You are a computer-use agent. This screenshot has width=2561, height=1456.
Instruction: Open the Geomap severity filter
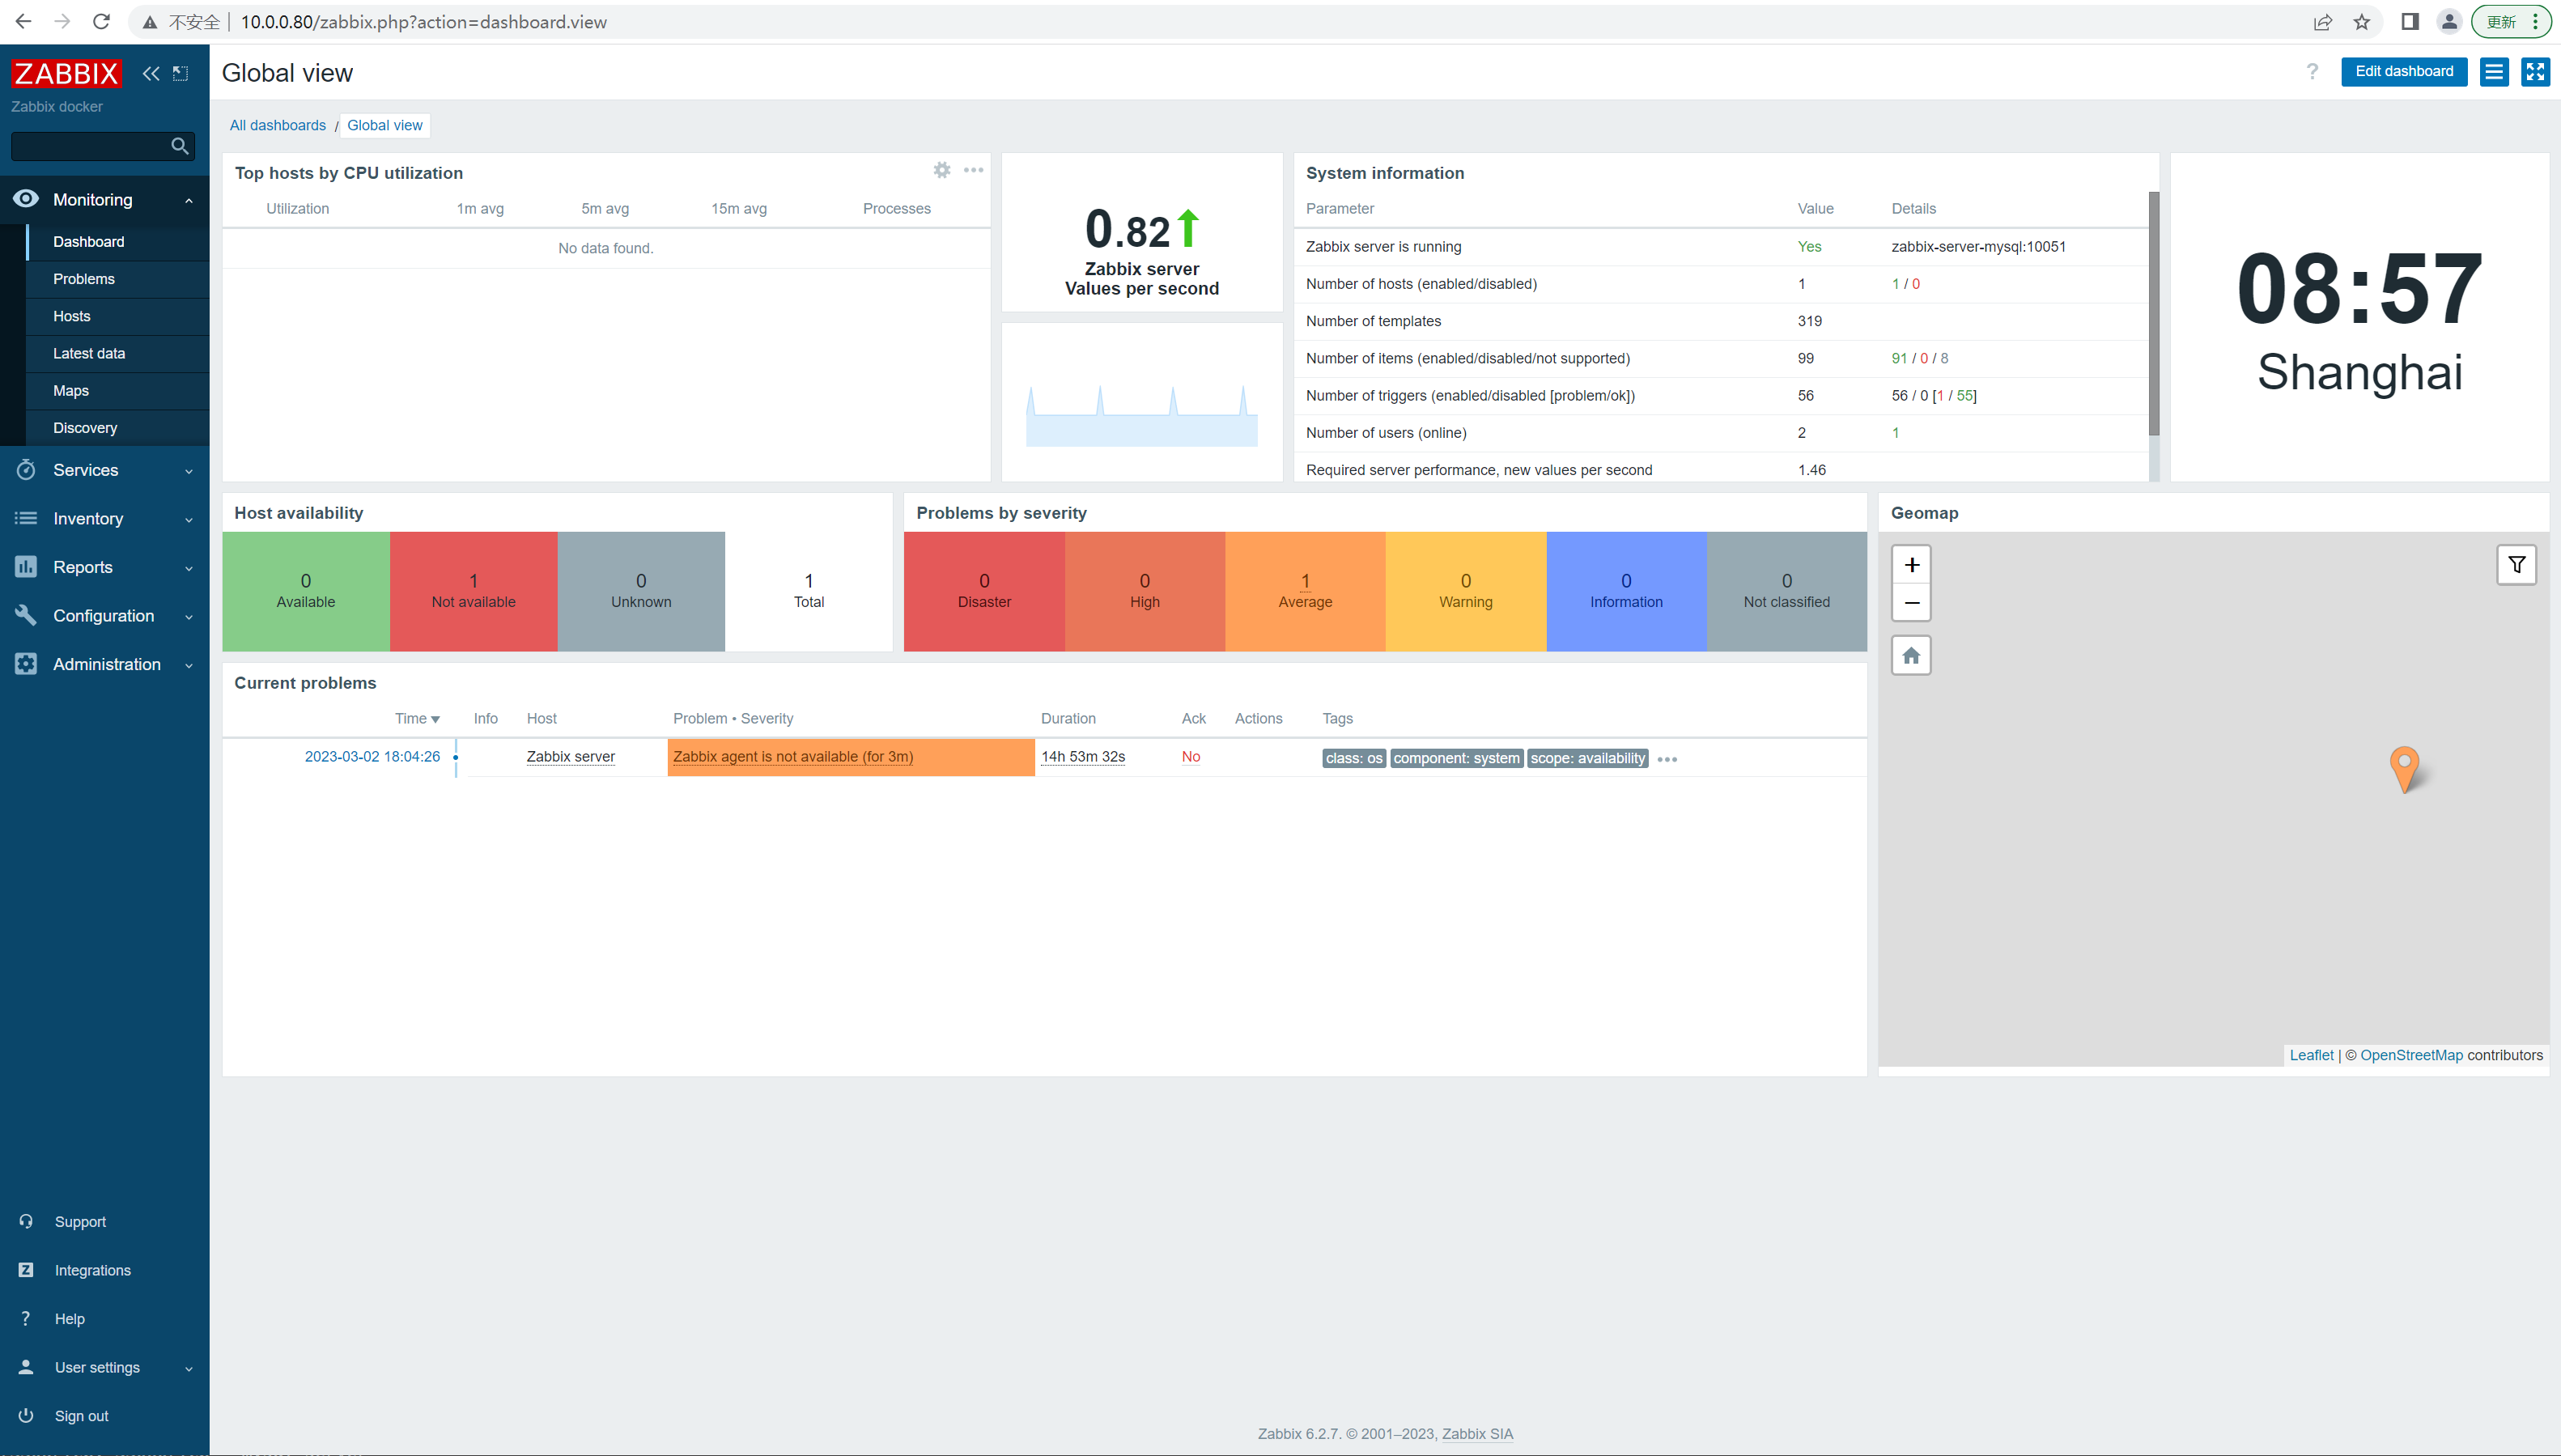2516,565
